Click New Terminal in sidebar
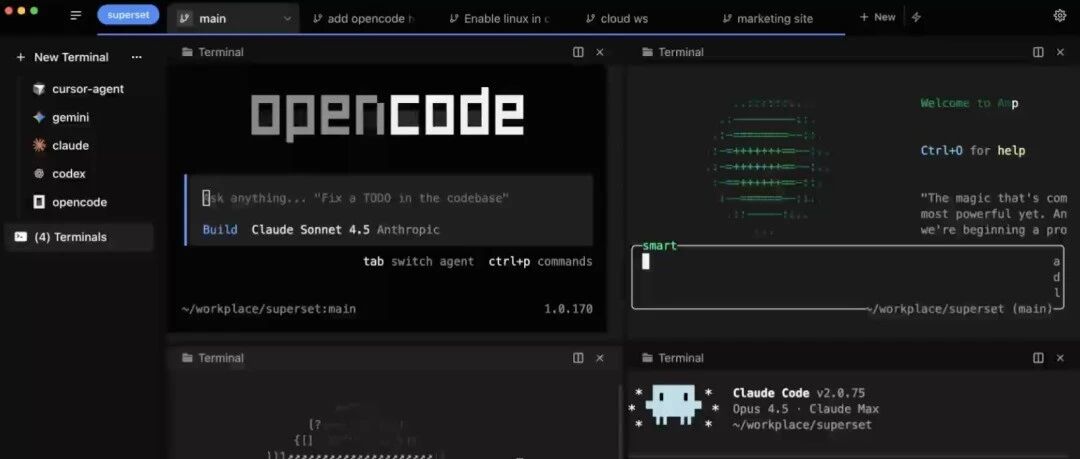 tap(71, 57)
